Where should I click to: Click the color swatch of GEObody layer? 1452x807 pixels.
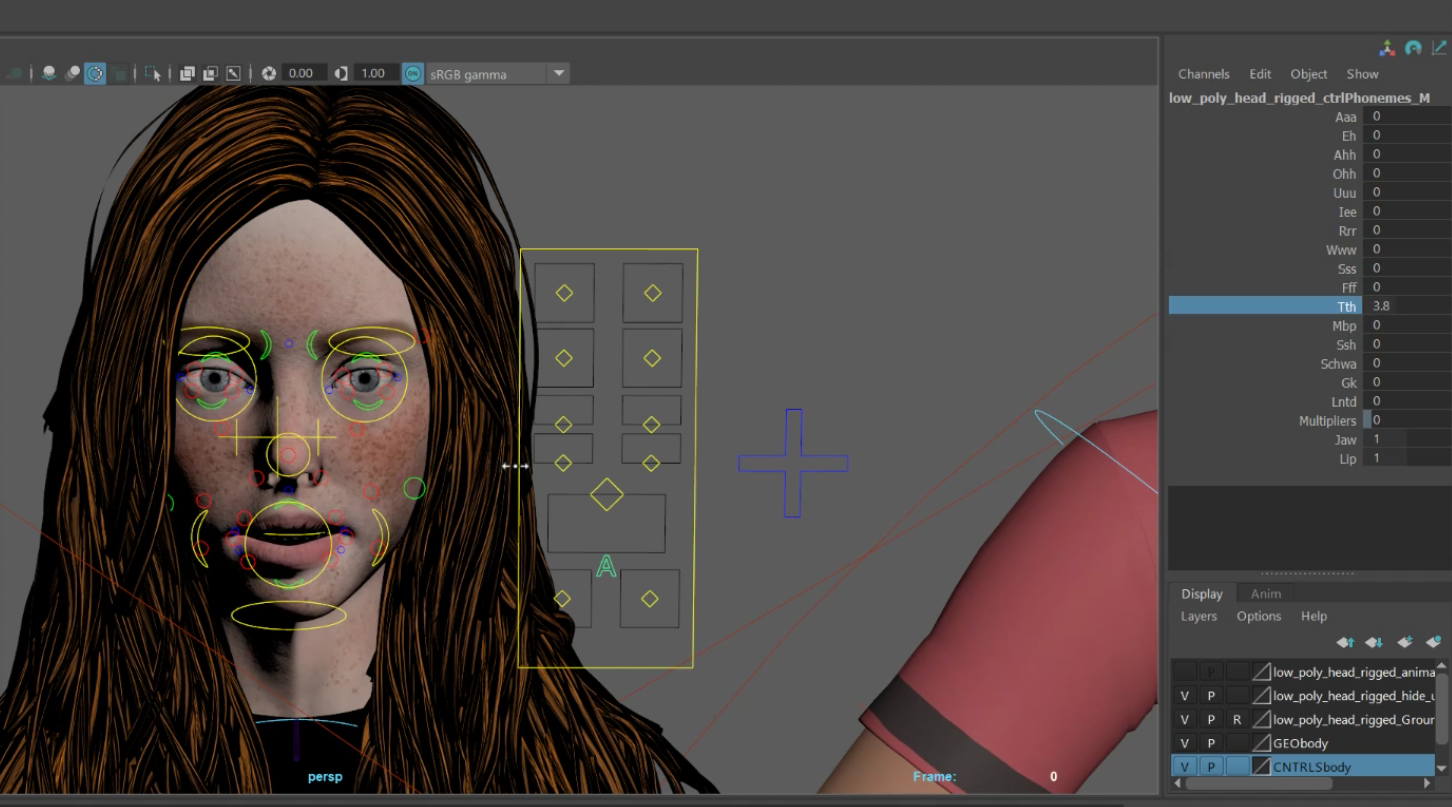[x=1262, y=743]
